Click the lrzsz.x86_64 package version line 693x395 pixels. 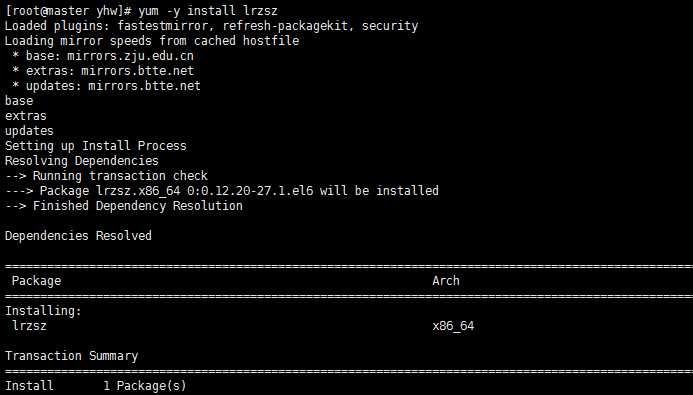tap(221, 191)
